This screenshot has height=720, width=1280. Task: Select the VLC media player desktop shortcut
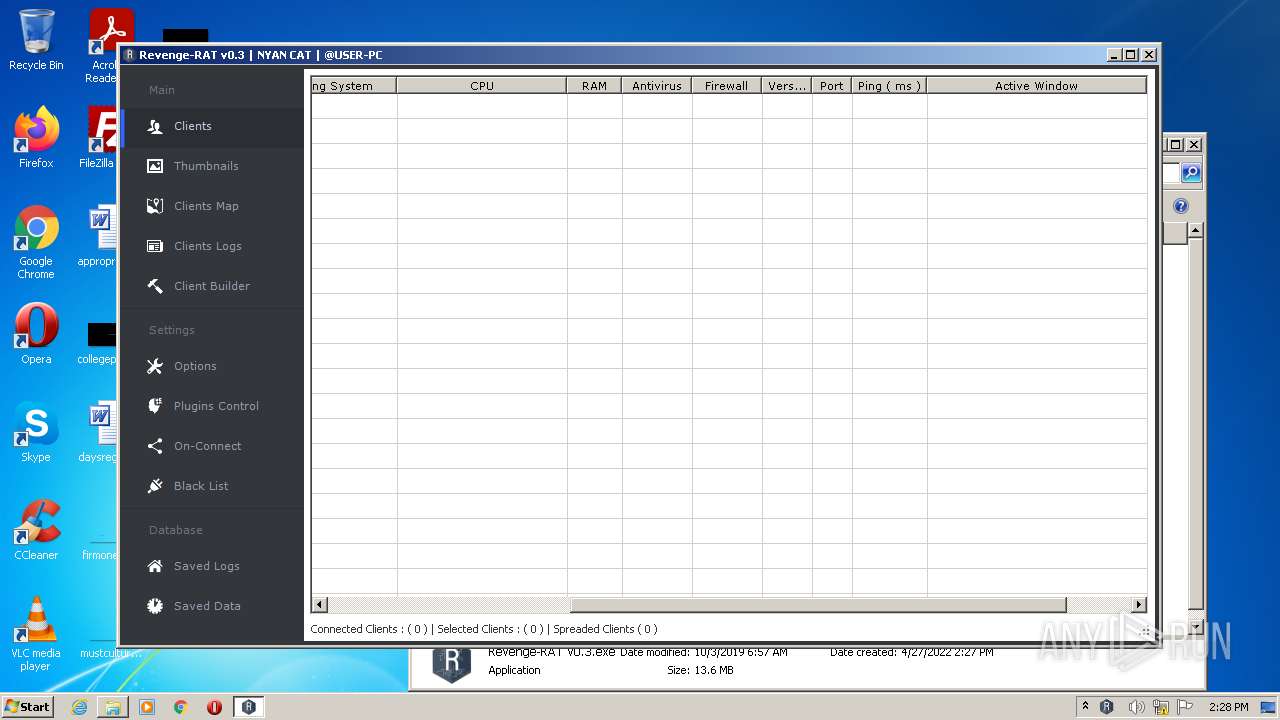tap(36, 634)
